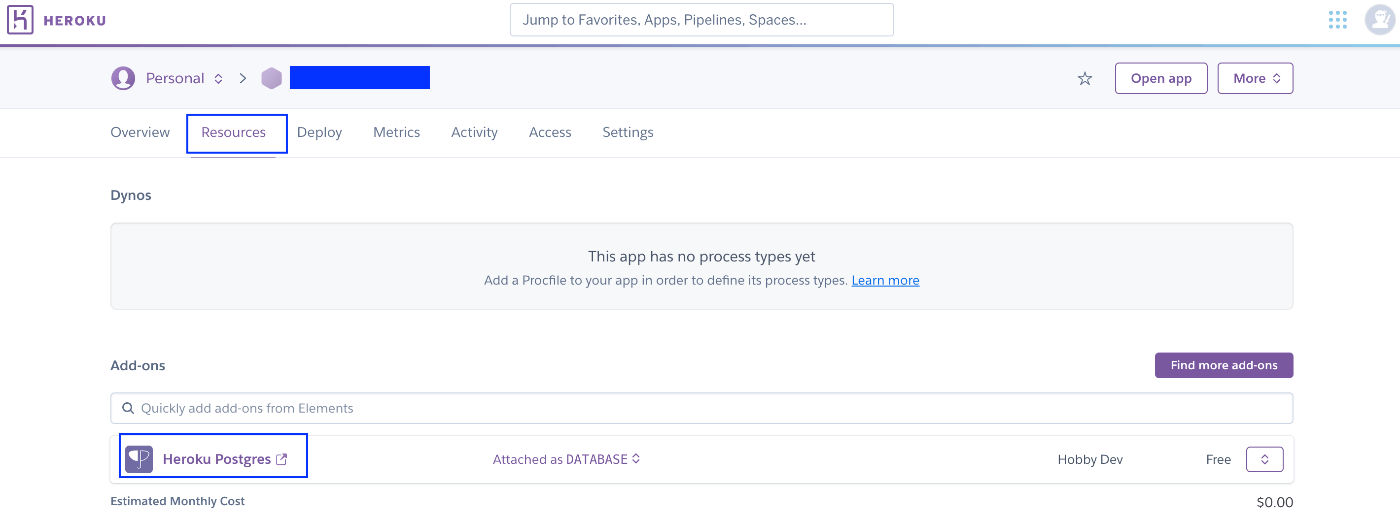The height and width of the screenshot is (516, 1400).
Task: Click the Heroku logo icon
Action: tap(21, 20)
